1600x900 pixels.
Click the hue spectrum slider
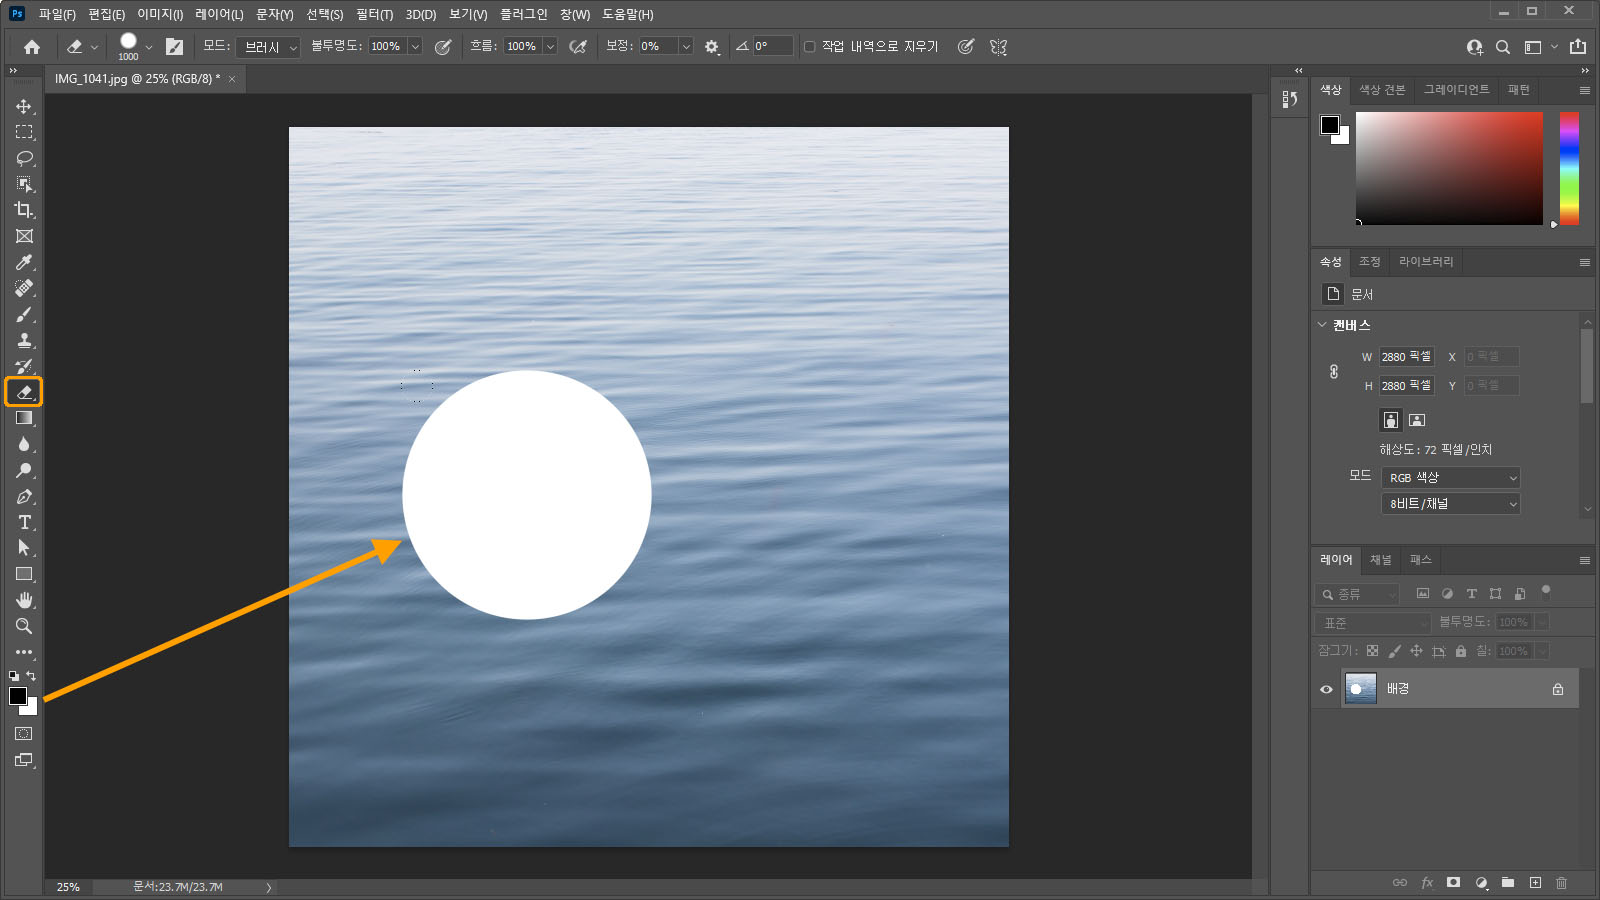[x=1569, y=168]
